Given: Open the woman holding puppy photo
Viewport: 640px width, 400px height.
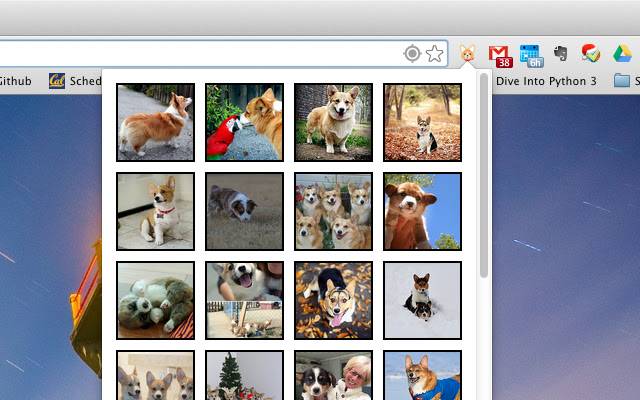Looking at the screenshot, I should pyautogui.click(x=333, y=375).
